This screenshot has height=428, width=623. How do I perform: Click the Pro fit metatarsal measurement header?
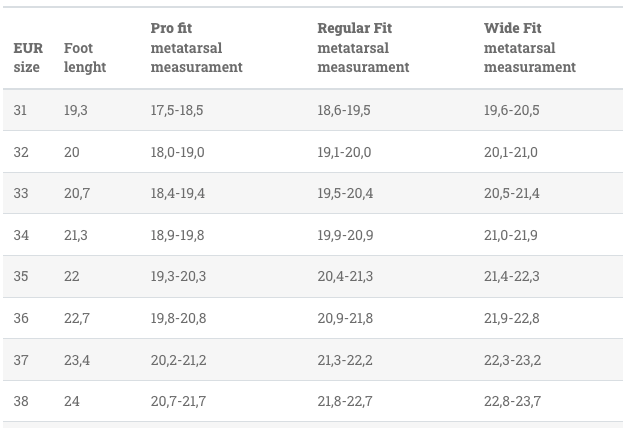pyautogui.click(x=196, y=48)
